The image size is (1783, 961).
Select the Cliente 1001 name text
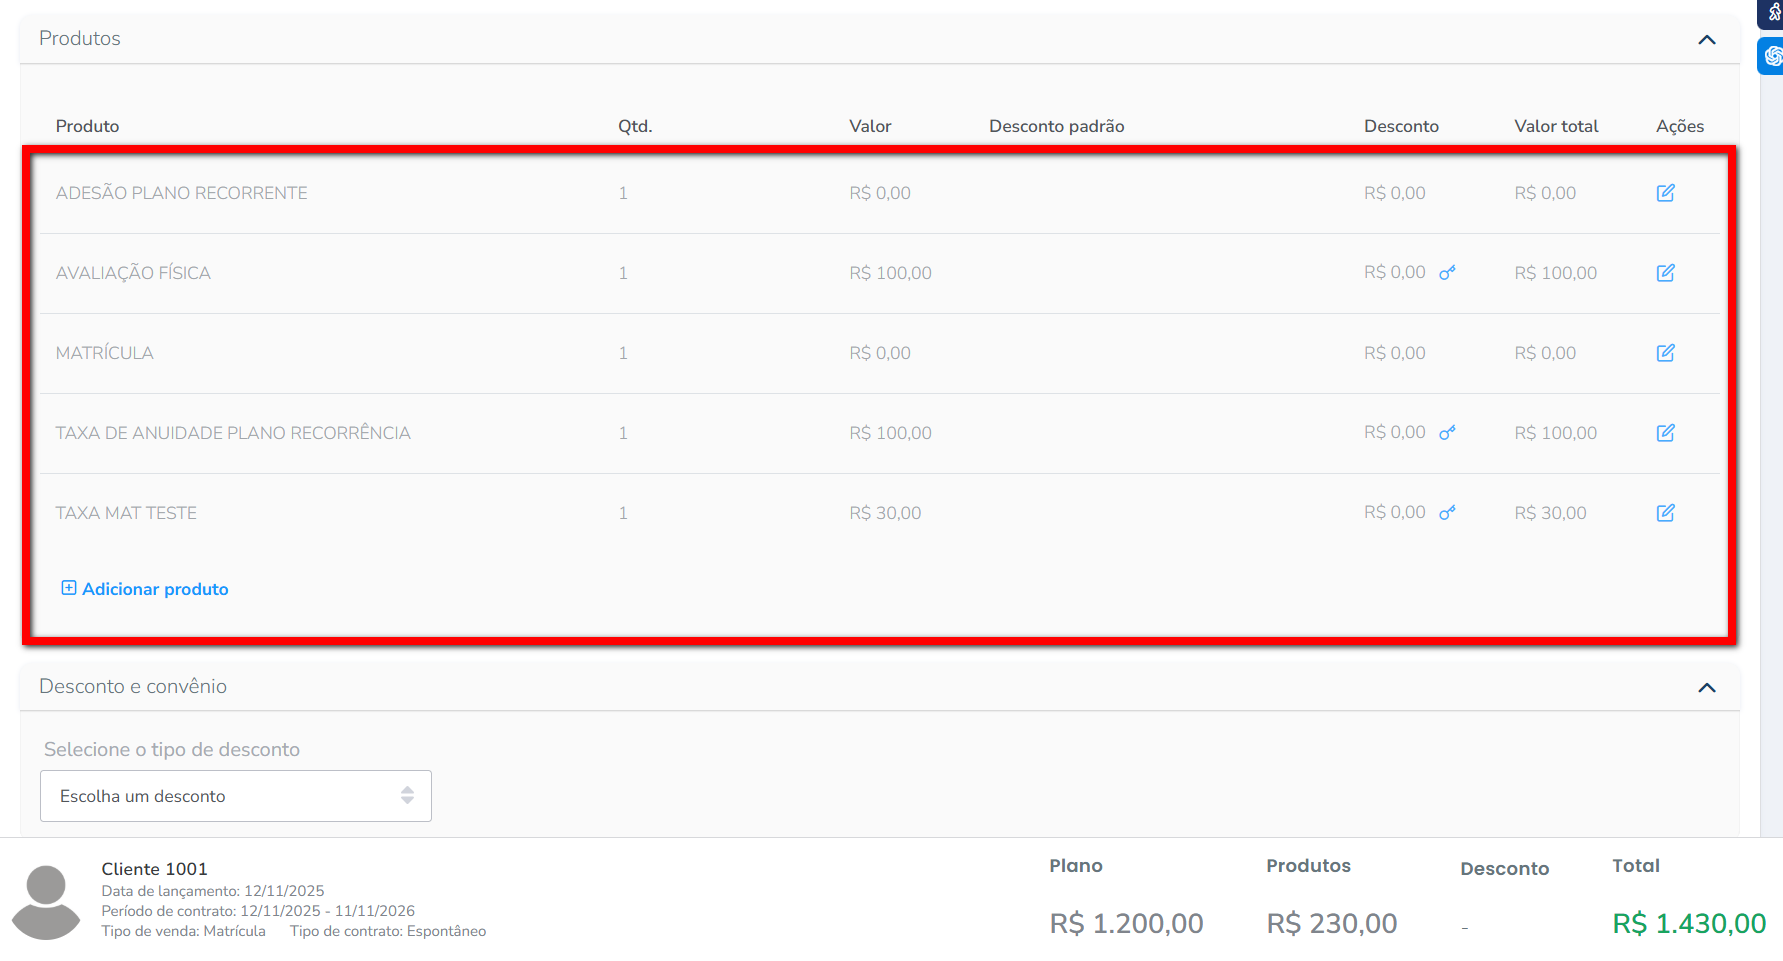coord(154,869)
